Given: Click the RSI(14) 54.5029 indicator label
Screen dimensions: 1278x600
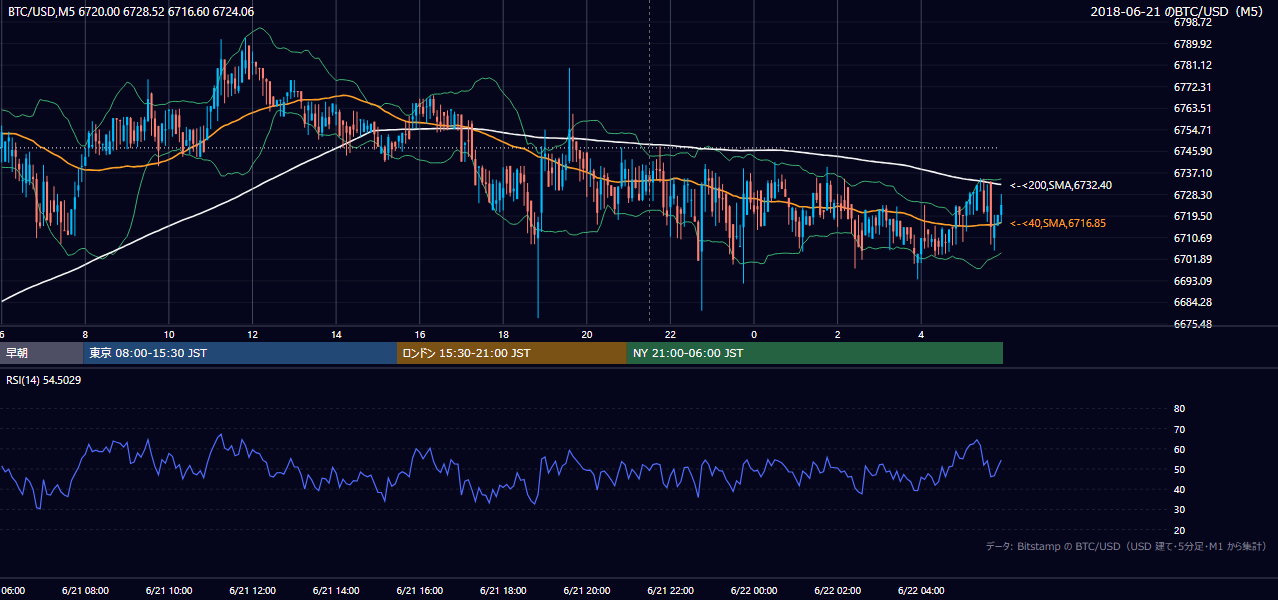Looking at the screenshot, I should pos(44,380).
